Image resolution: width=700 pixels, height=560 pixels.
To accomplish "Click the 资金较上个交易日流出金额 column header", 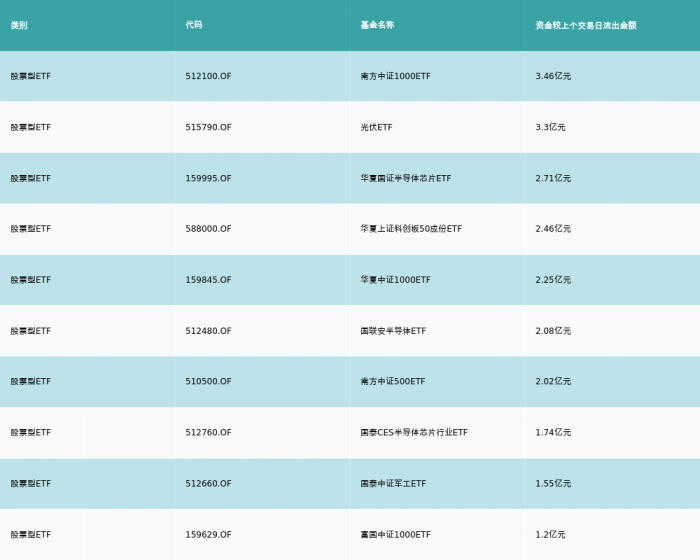I will coord(586,25).
